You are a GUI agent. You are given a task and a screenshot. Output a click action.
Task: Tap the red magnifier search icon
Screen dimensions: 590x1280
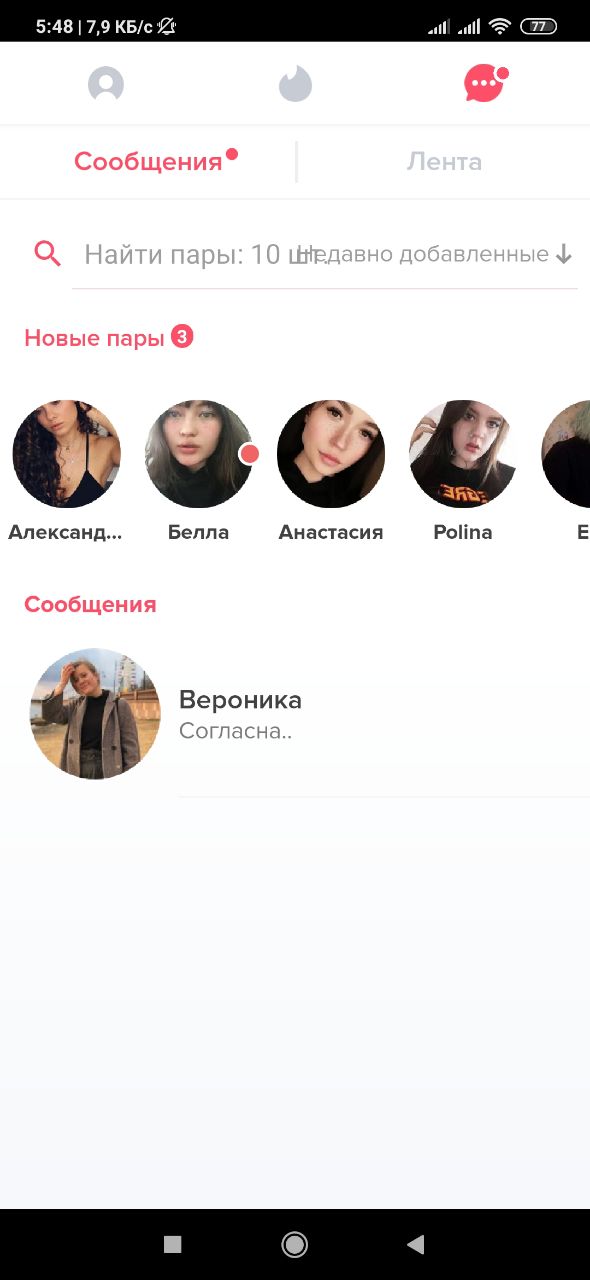coord(48,254)
